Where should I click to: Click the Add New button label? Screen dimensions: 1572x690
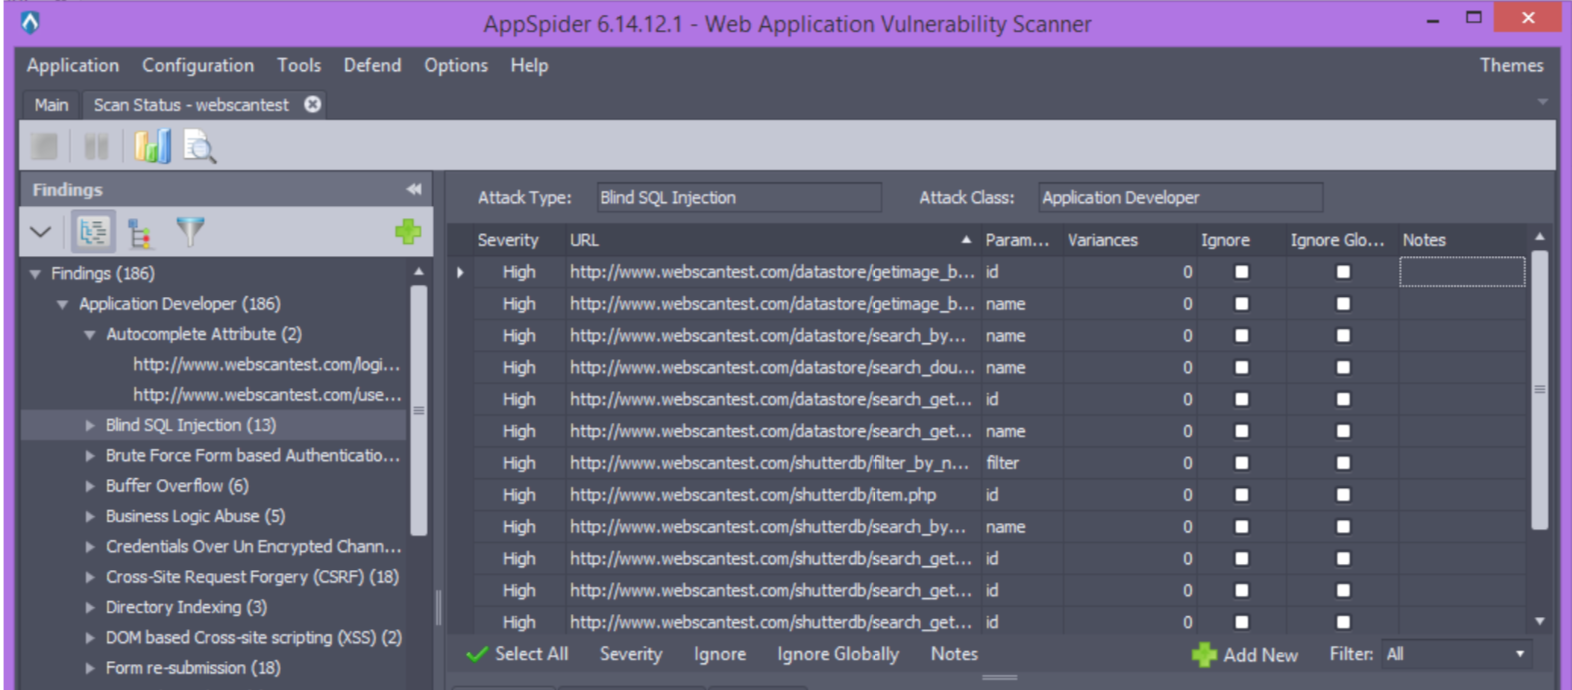(1260, 655)
